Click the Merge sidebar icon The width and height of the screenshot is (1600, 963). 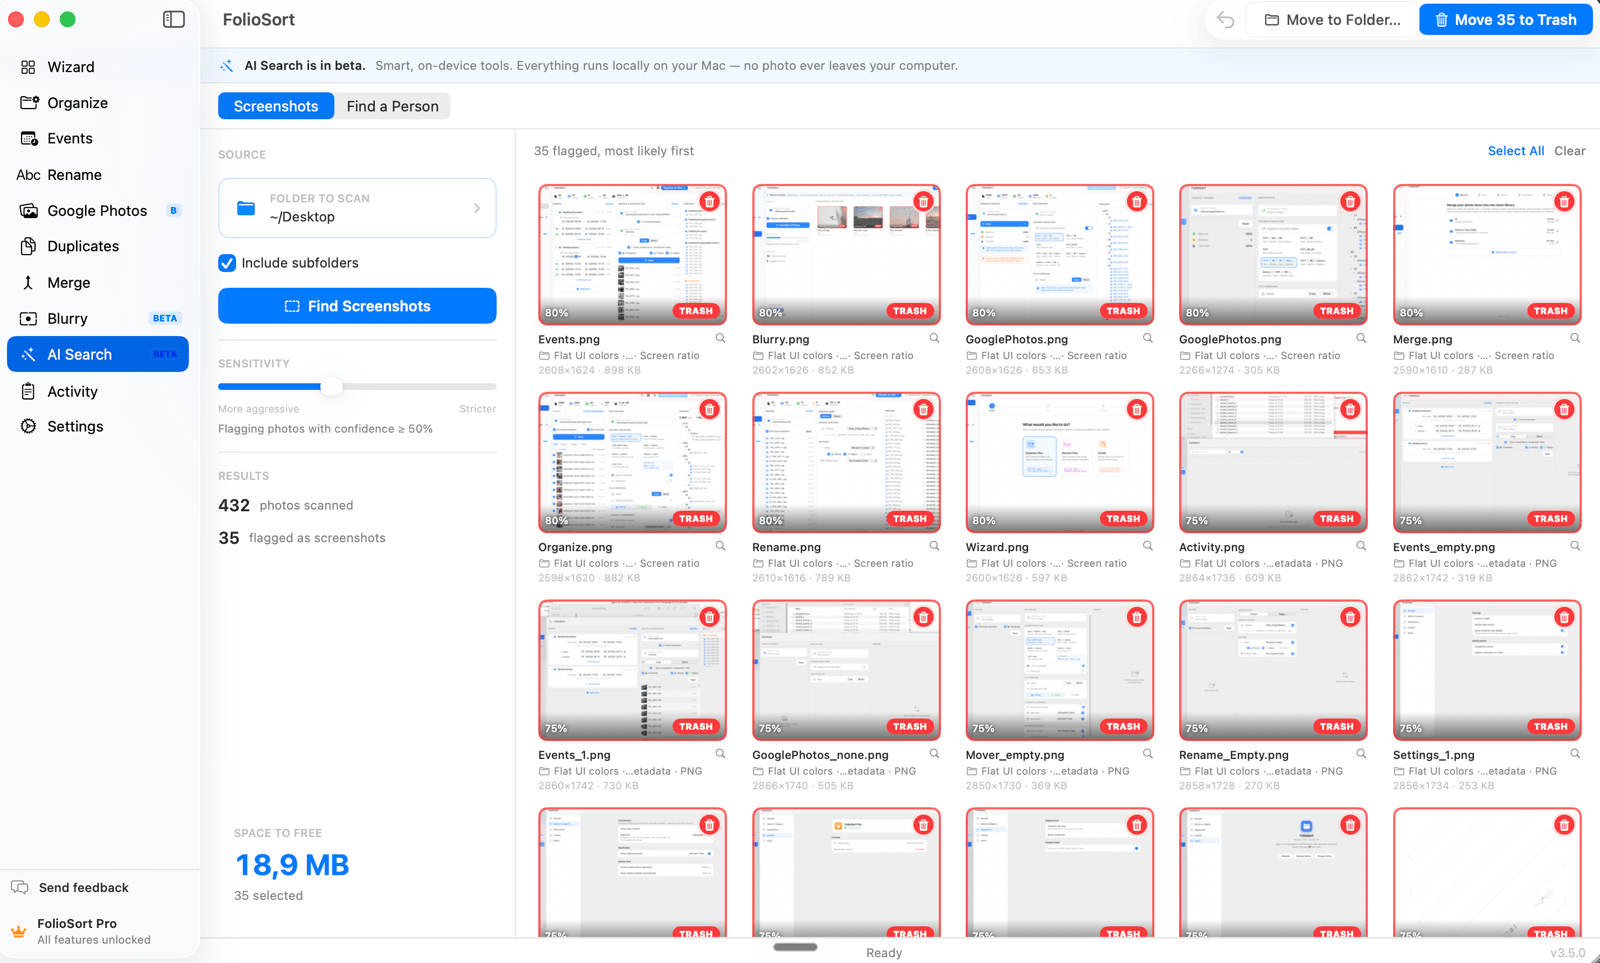click(x=28, y=283)
